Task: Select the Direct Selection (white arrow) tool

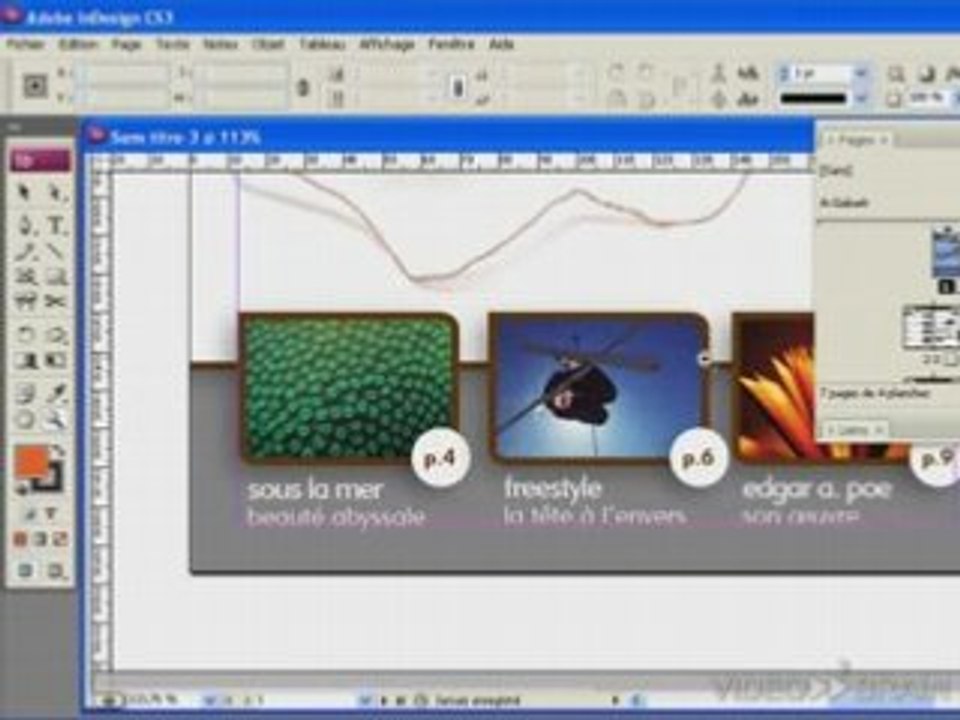Action: [x=56, y=192]
